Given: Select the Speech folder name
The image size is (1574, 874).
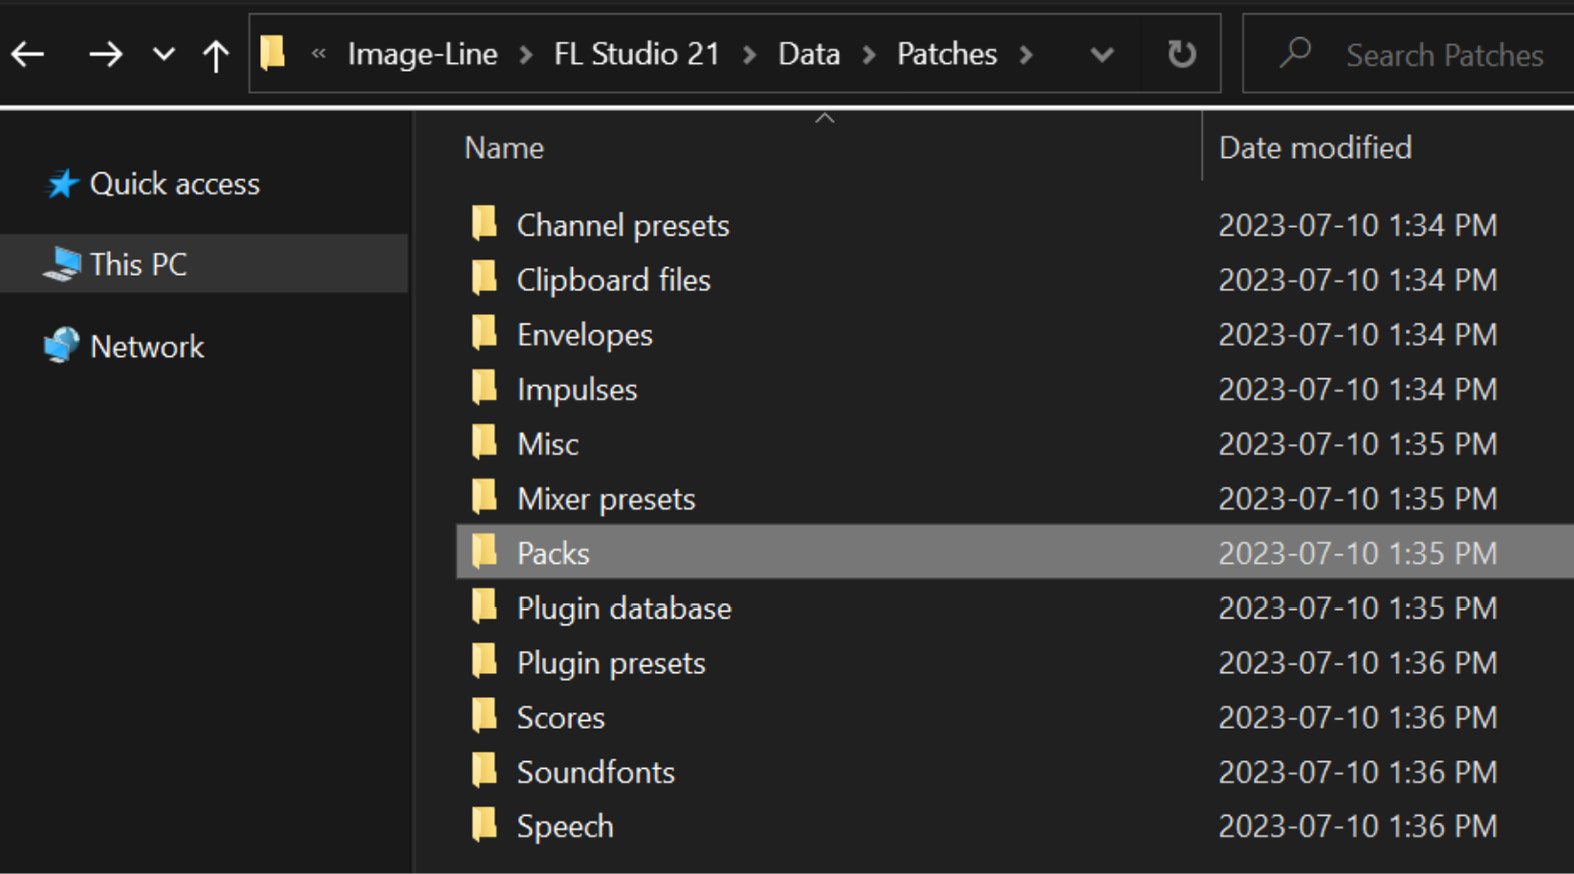Looking at the screenshot, I should click(x=565, y=828).
